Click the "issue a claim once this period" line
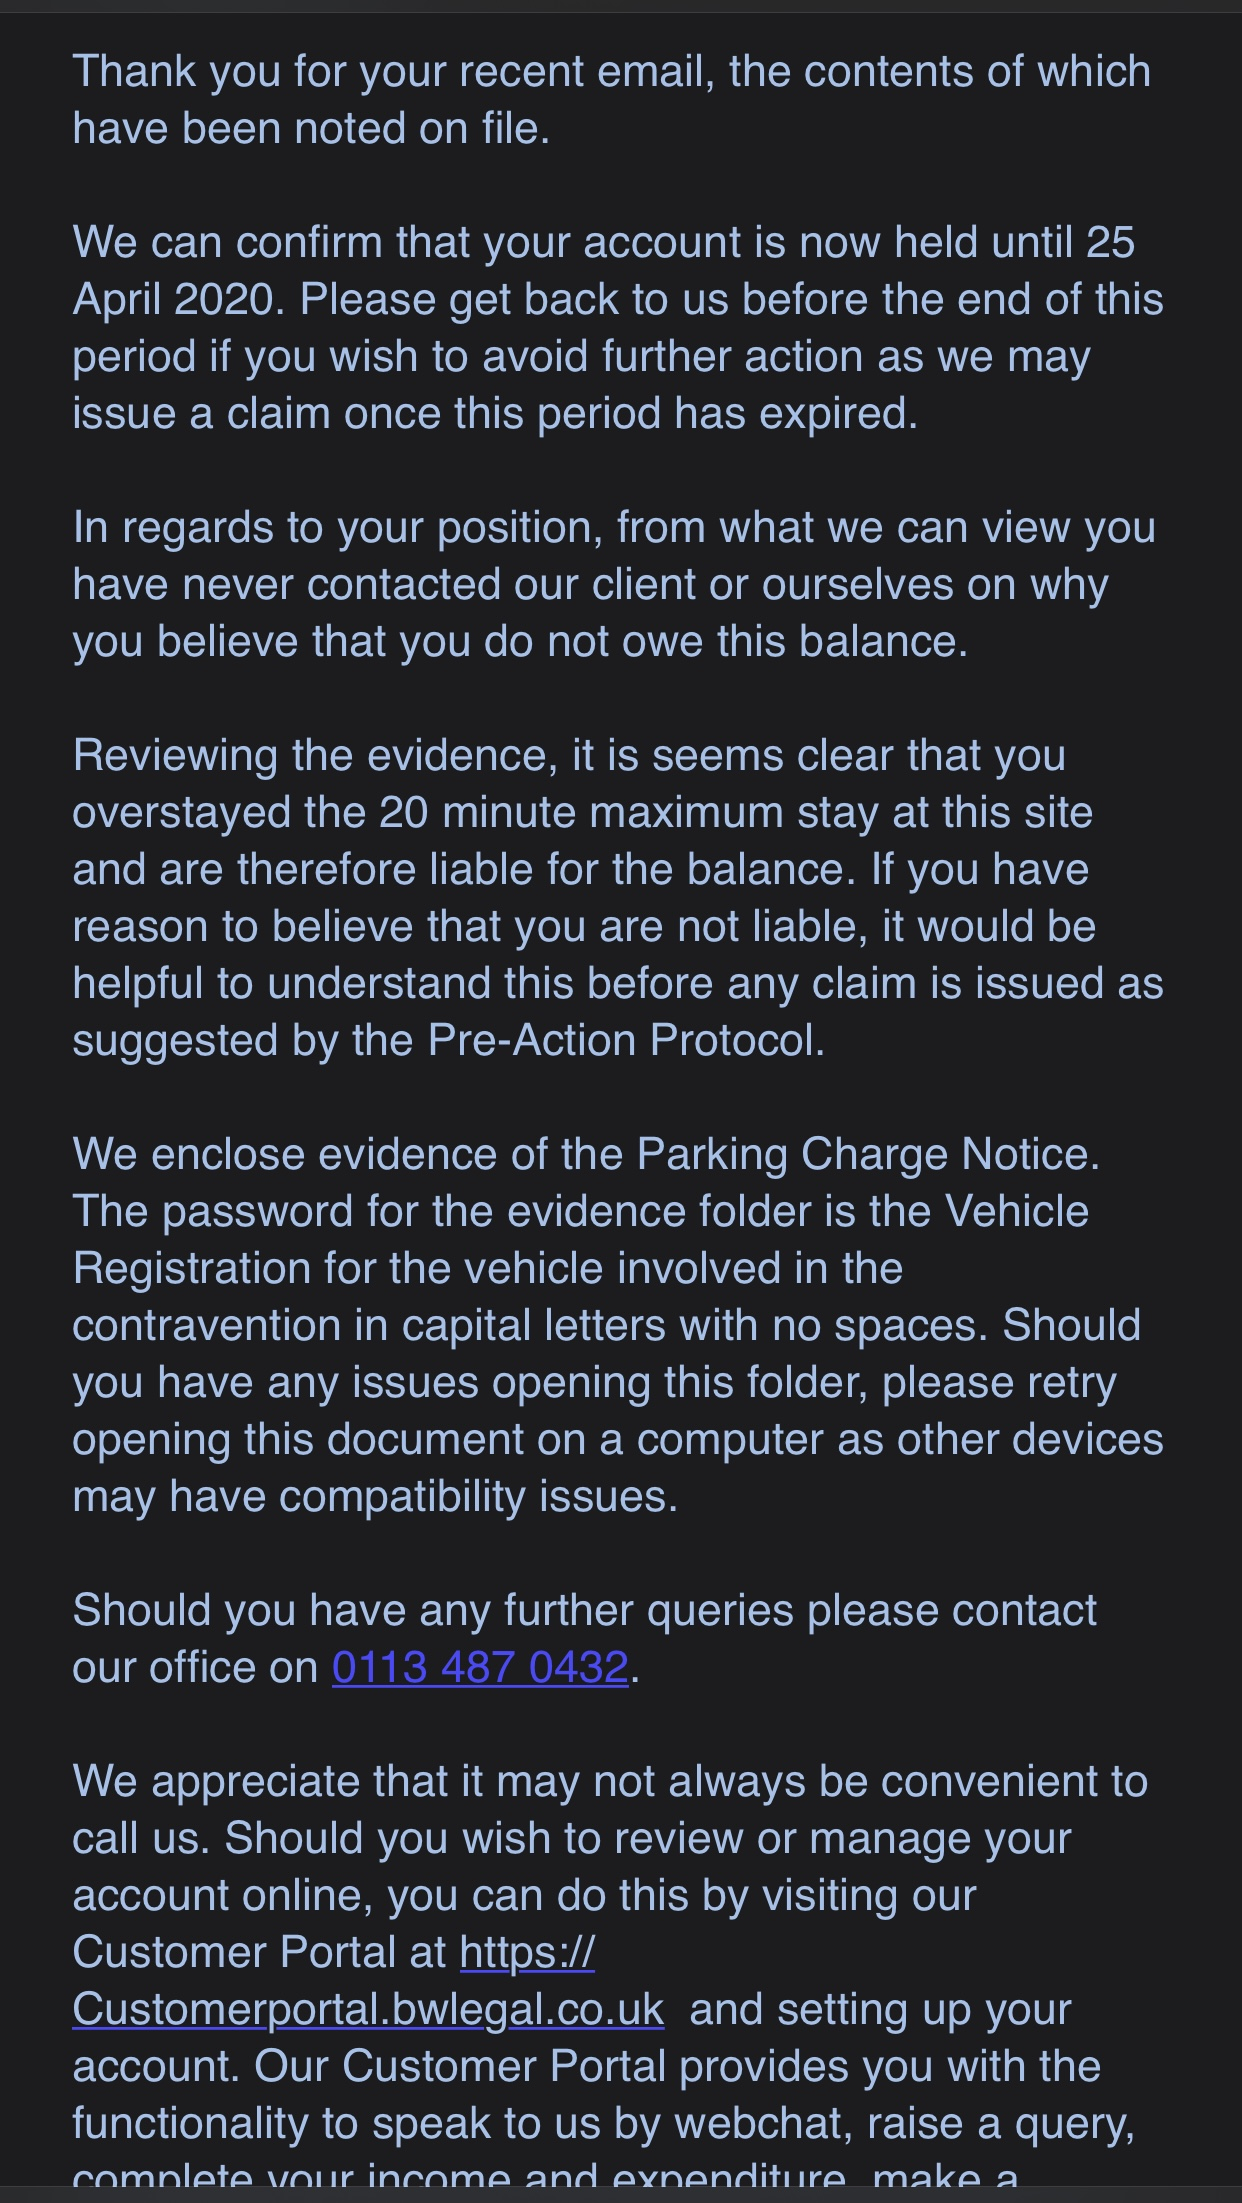 (x=495, y=414)
